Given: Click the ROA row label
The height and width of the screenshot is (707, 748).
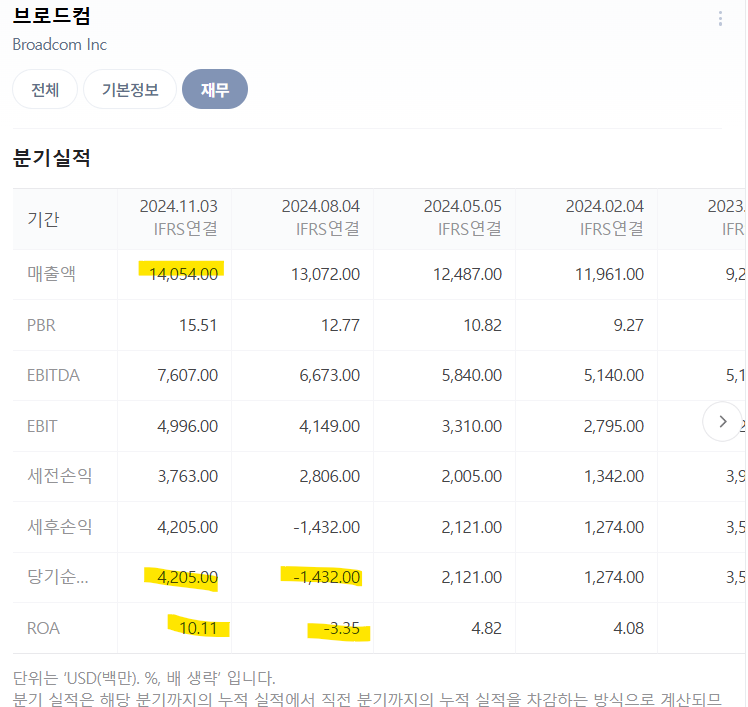Looking at the screenshot, I should click(x=43, y=628).
